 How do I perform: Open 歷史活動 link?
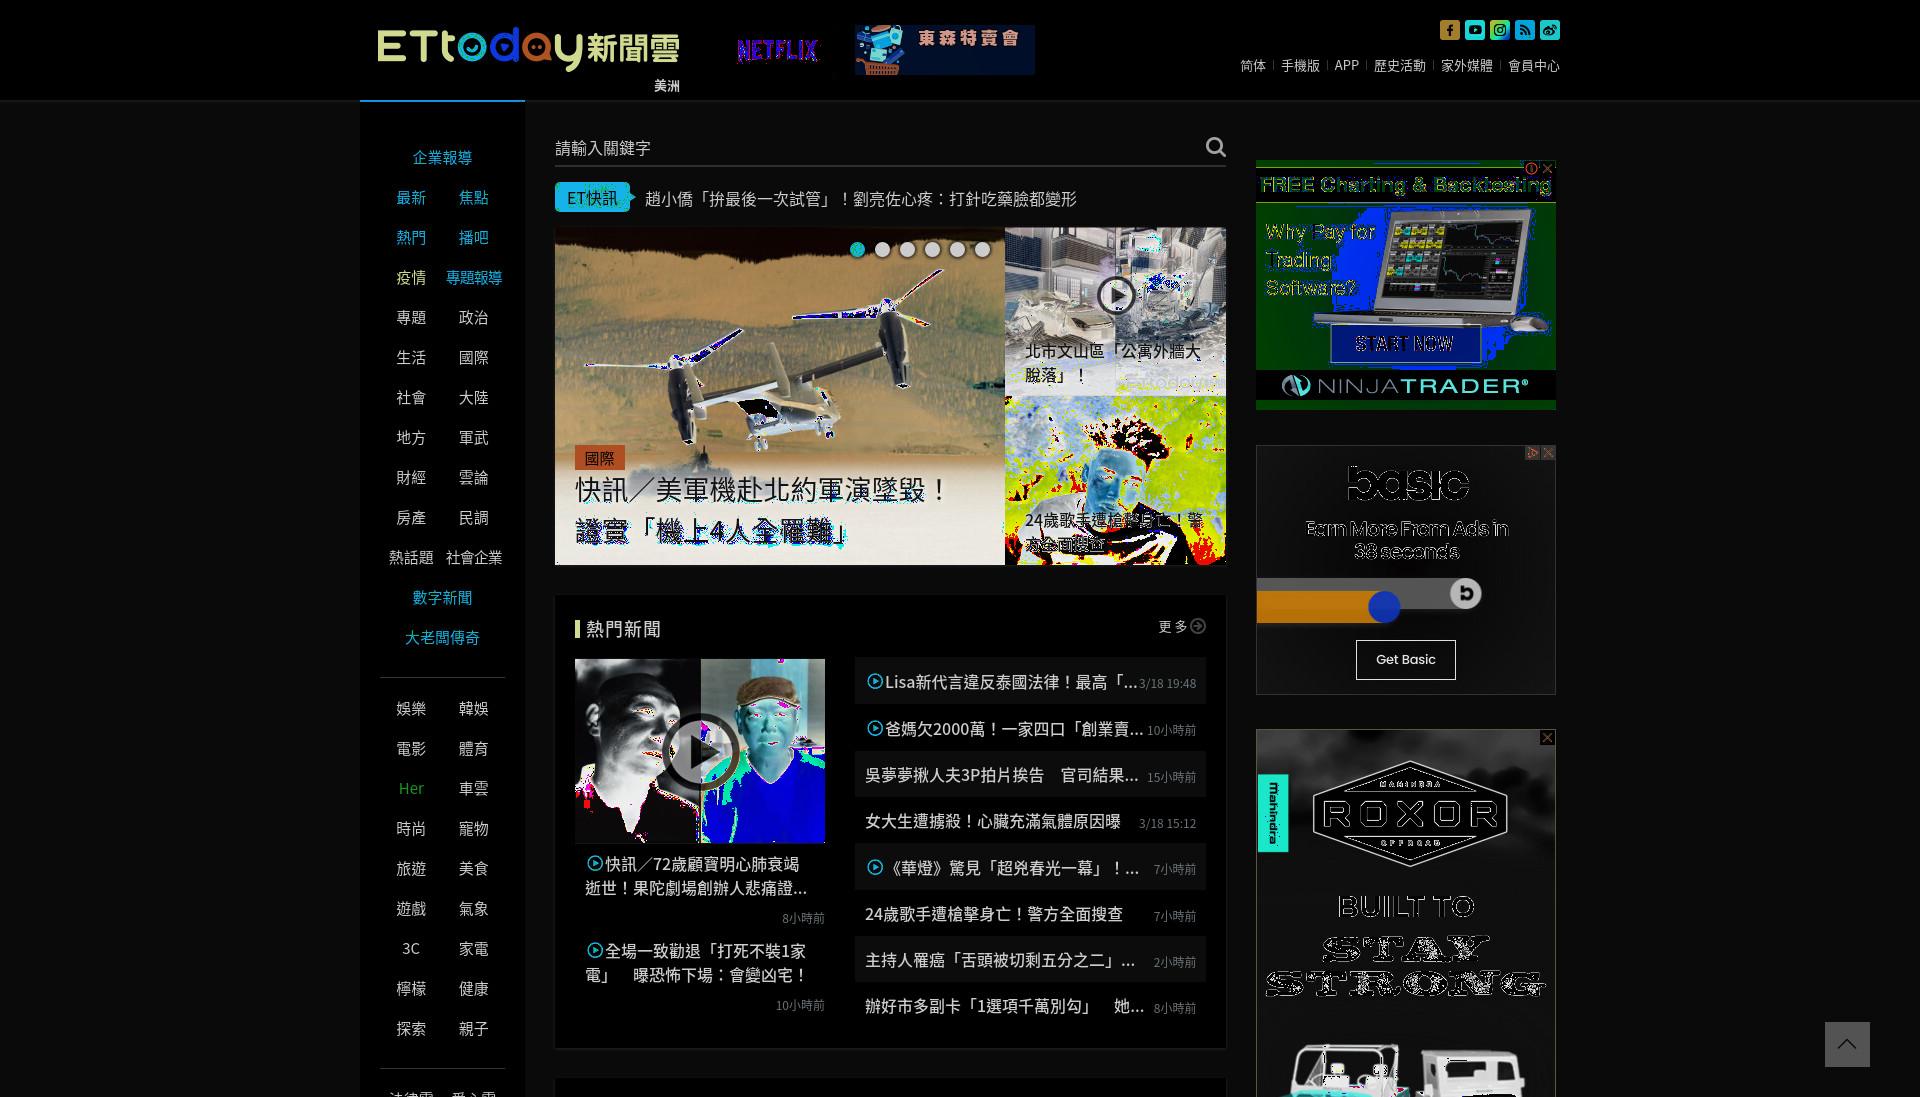tap(1400, 66)
